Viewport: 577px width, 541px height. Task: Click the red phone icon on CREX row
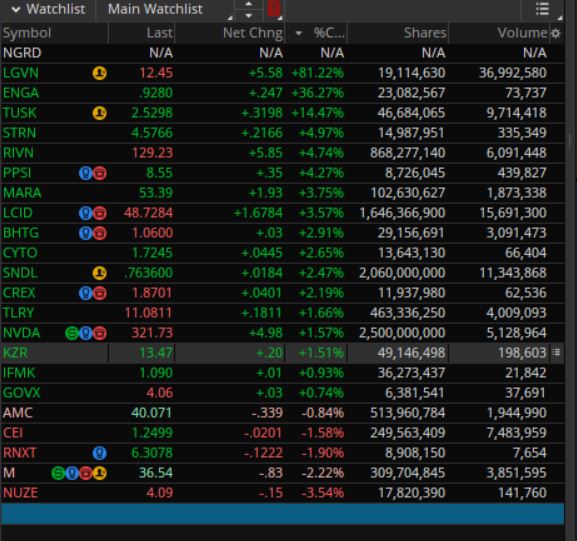100,293
